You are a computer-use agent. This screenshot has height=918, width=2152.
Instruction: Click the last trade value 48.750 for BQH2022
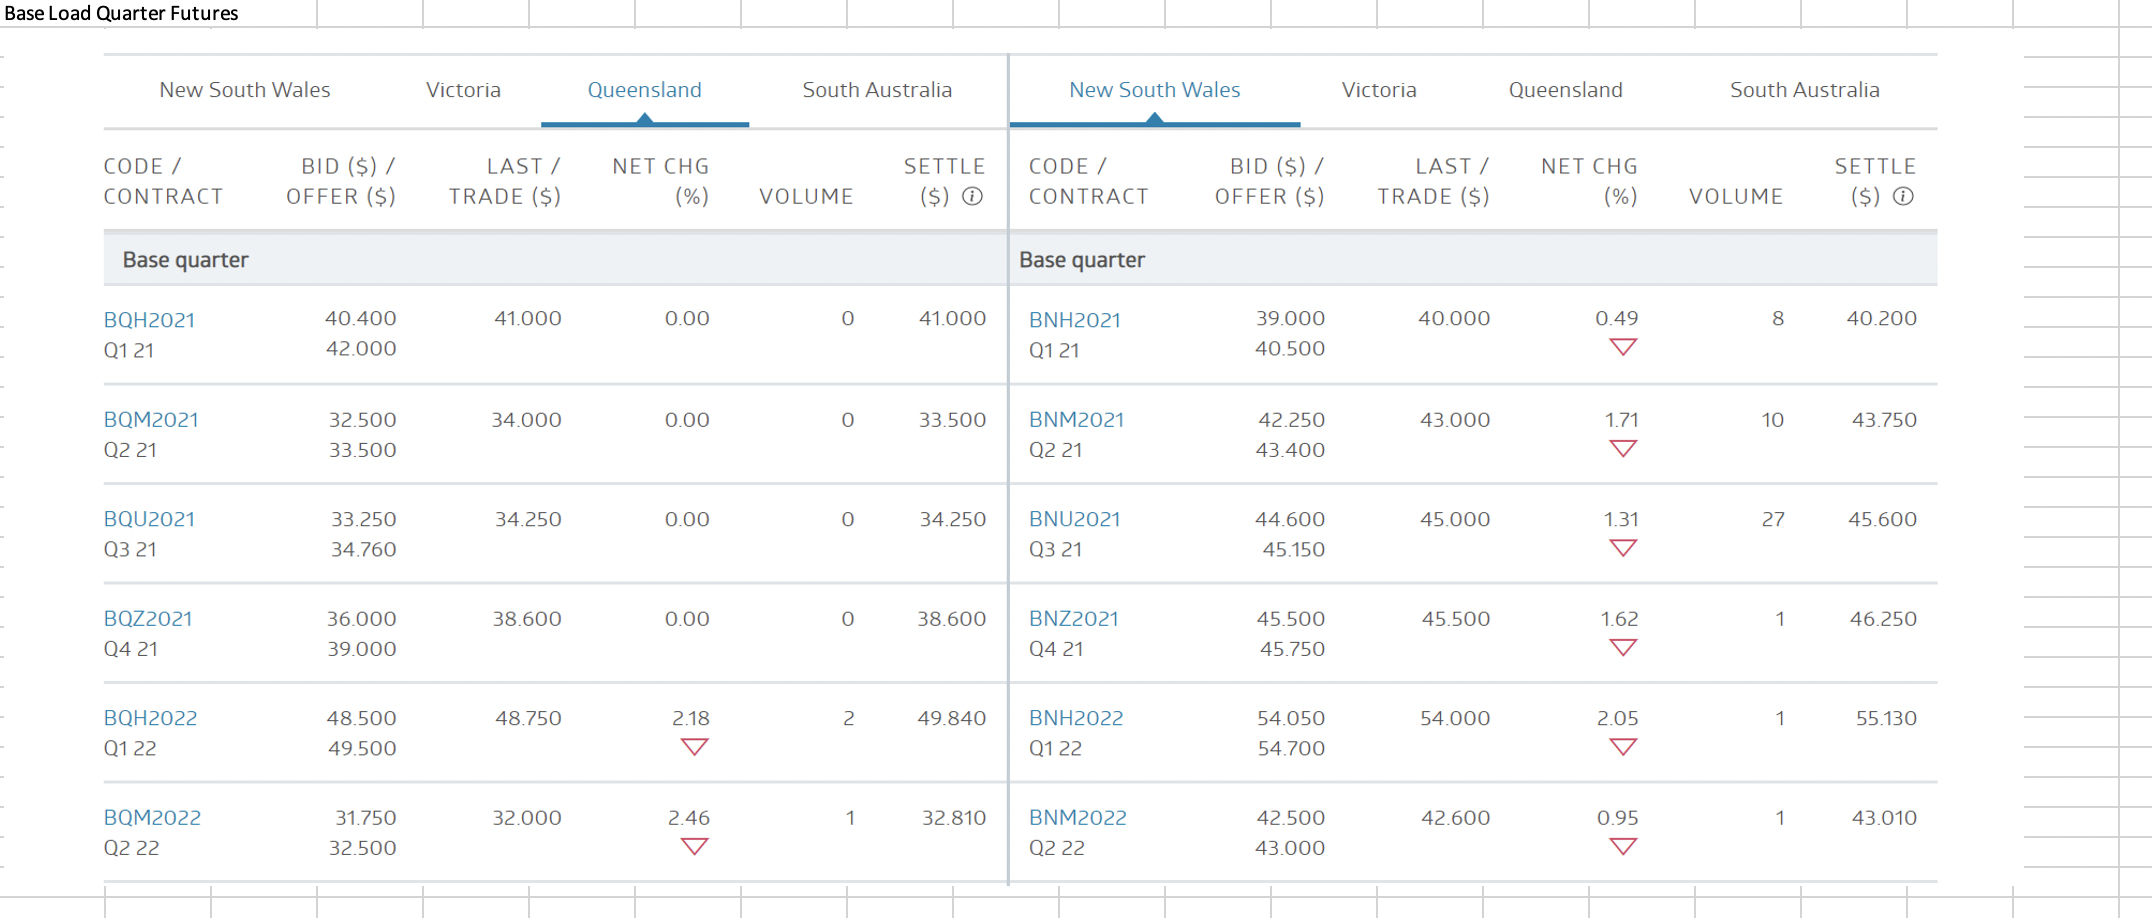pyautogui.click(x=528, y=718)
